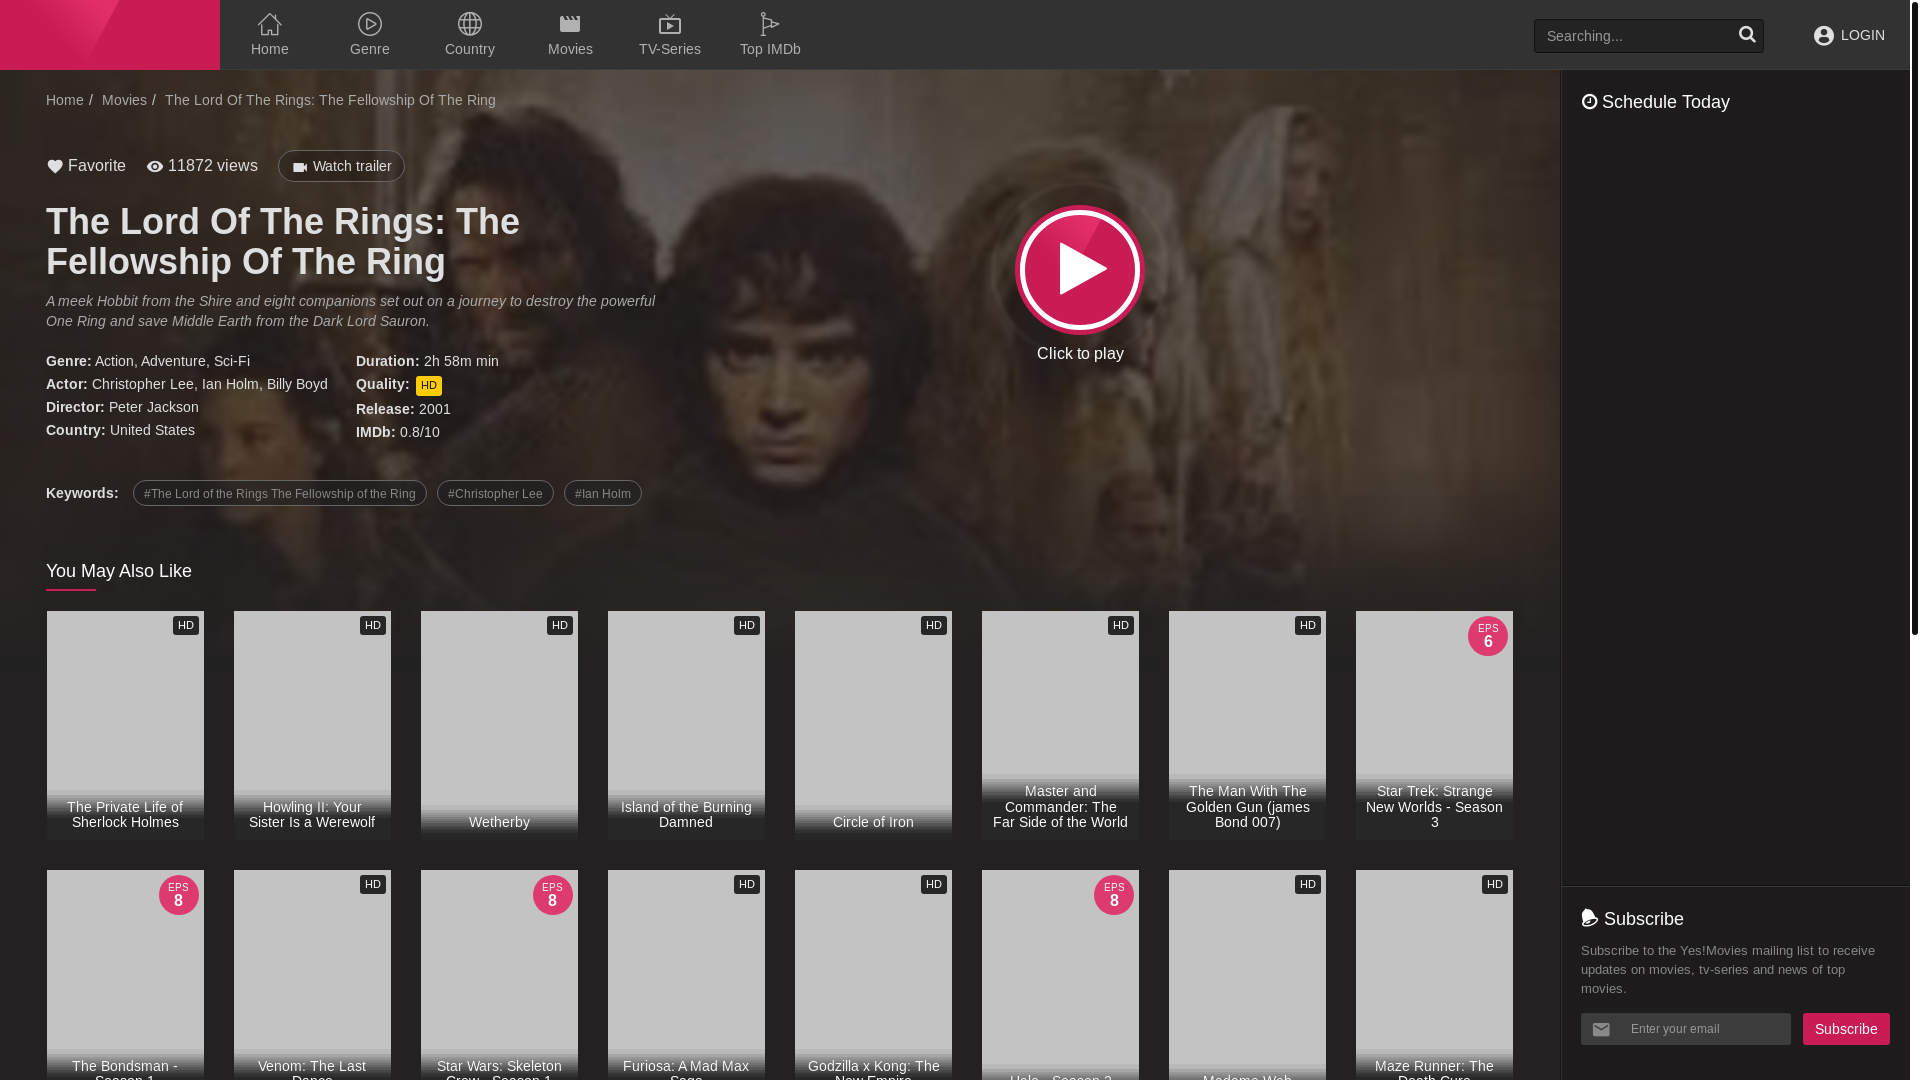The height and width of the screenshot is (1080, 1920).
Task: Click director link Peter Jackson
Action: [x=154, y=407]
